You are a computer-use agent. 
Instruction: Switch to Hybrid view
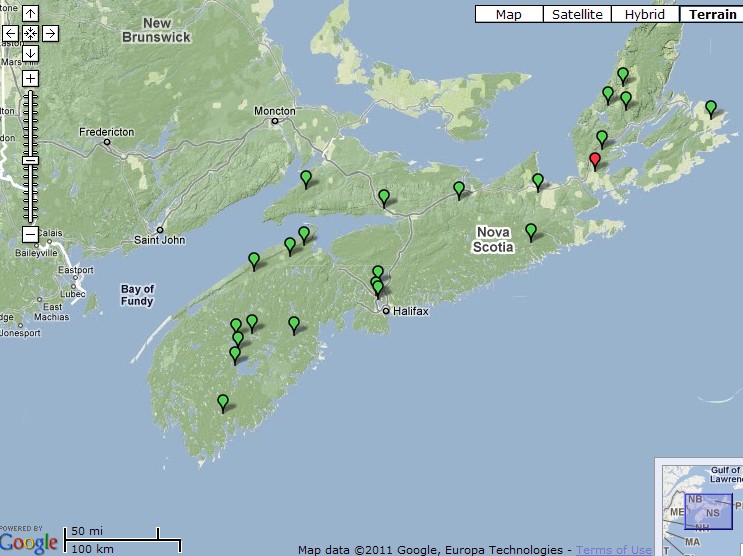(x=645, y=14)
